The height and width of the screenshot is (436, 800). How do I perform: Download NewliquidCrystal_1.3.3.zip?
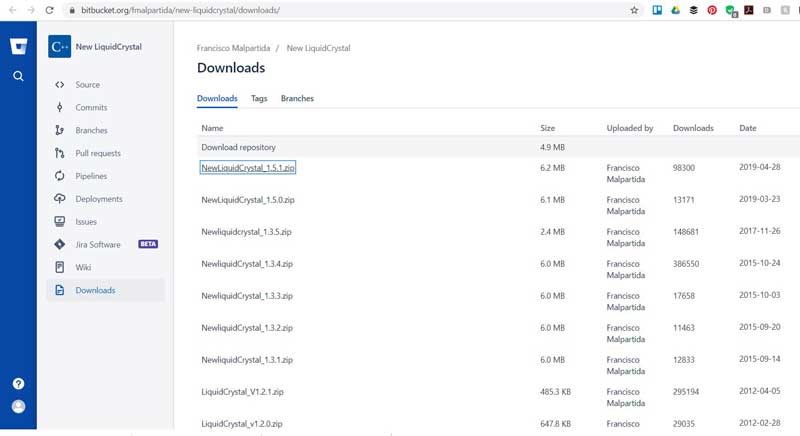pos(247,296)
